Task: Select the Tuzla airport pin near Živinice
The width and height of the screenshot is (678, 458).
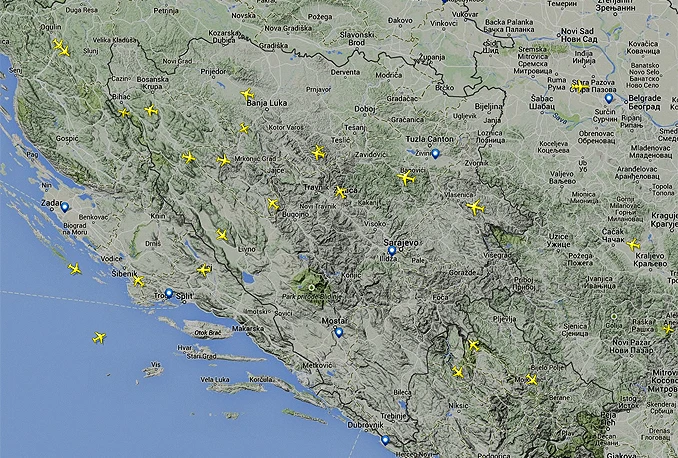Action: 435,154
